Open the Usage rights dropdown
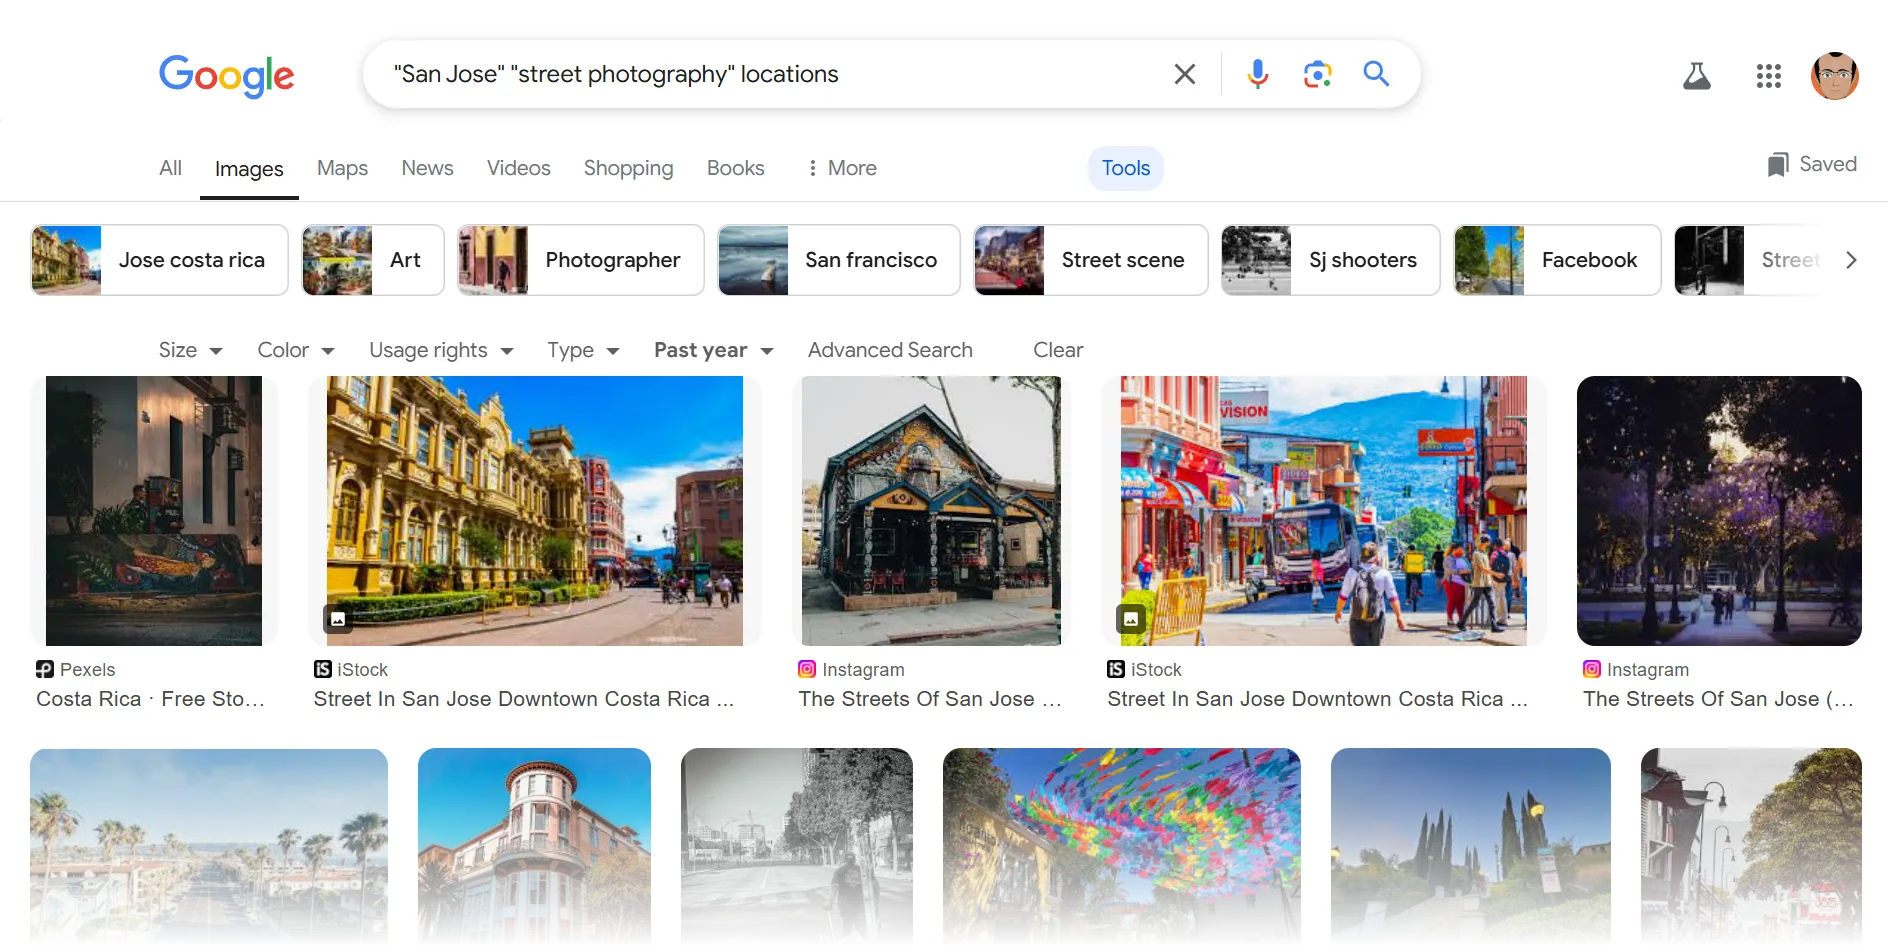Screen dimensions: 1888x947 (x=440, y=350)
